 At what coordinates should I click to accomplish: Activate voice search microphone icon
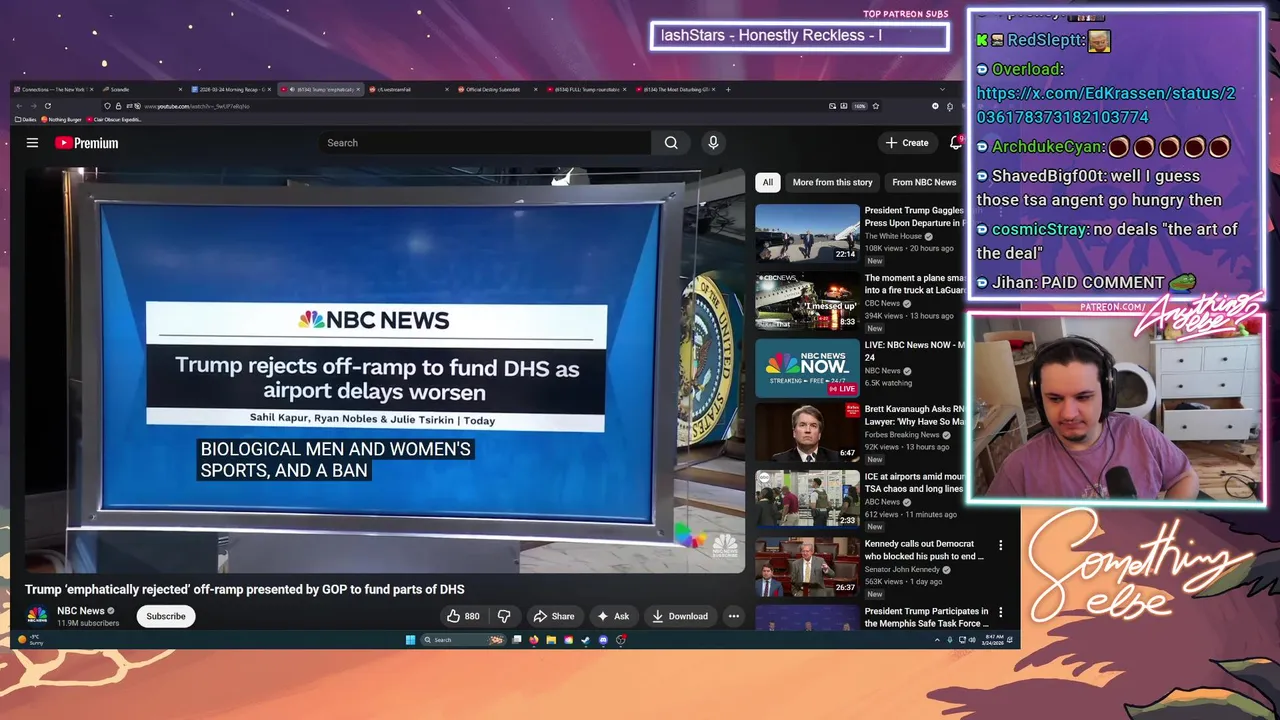tap(713, 143)
